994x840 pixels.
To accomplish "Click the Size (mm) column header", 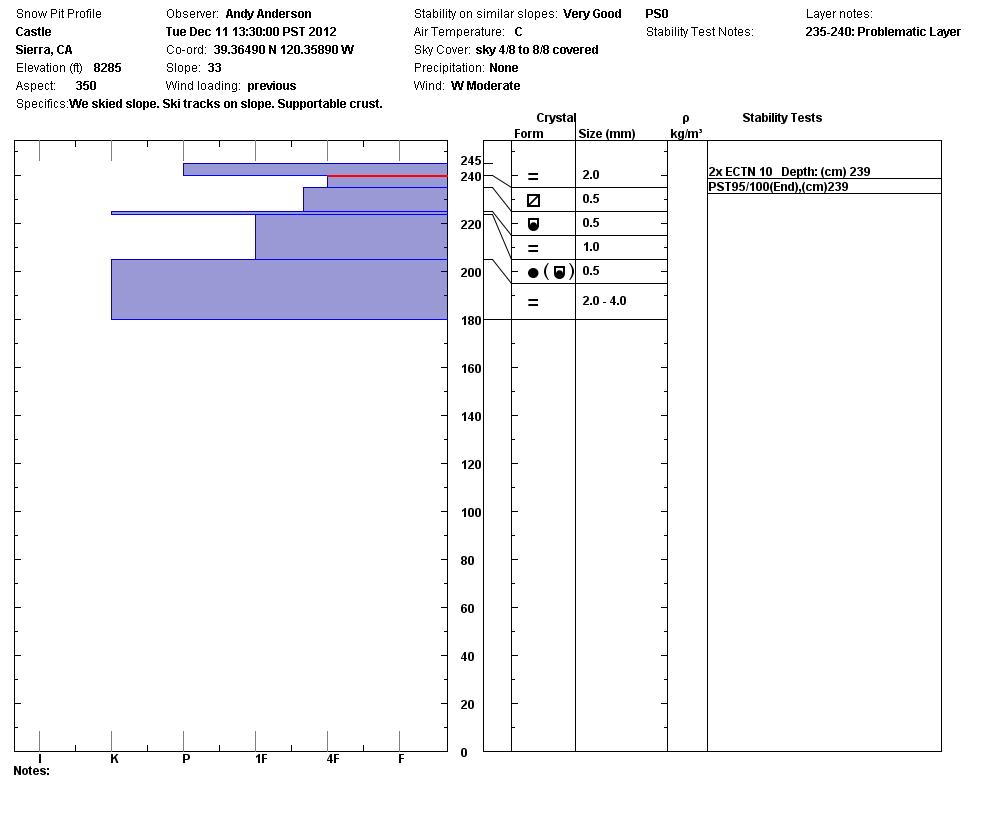I will point(606,133).
